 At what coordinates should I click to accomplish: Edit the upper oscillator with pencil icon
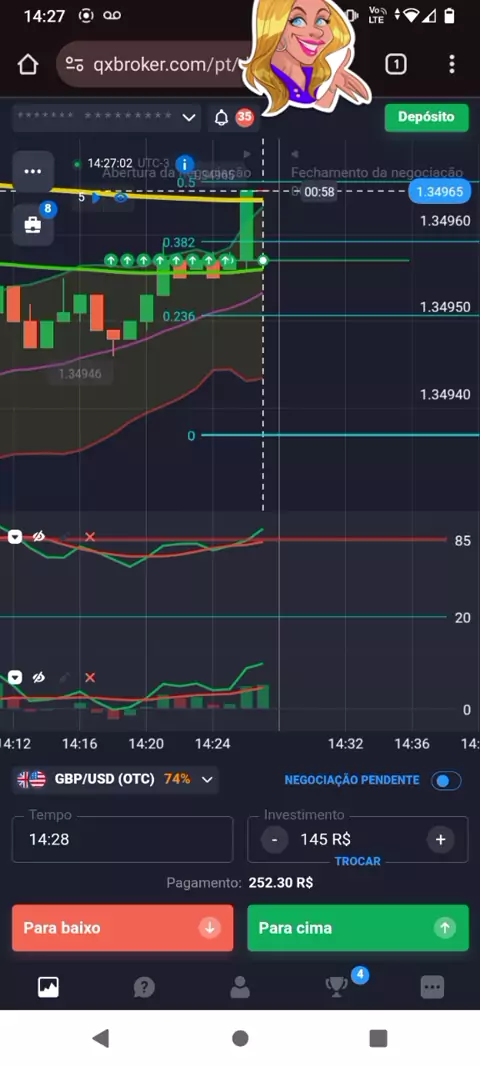pos(65,537)
